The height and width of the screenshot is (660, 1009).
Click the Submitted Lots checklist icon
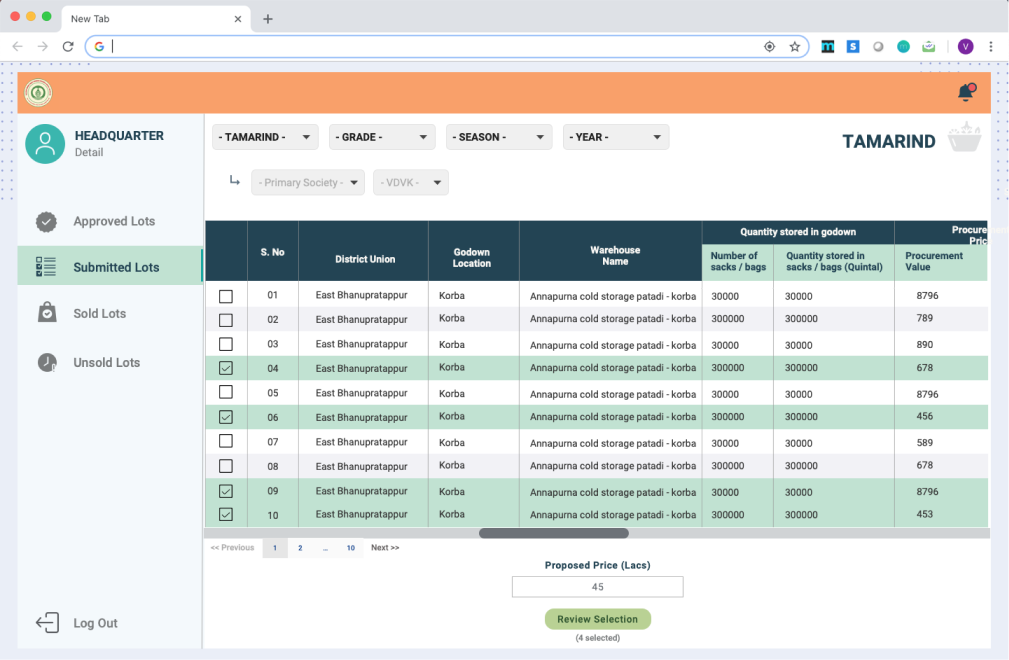click(46, 266)
